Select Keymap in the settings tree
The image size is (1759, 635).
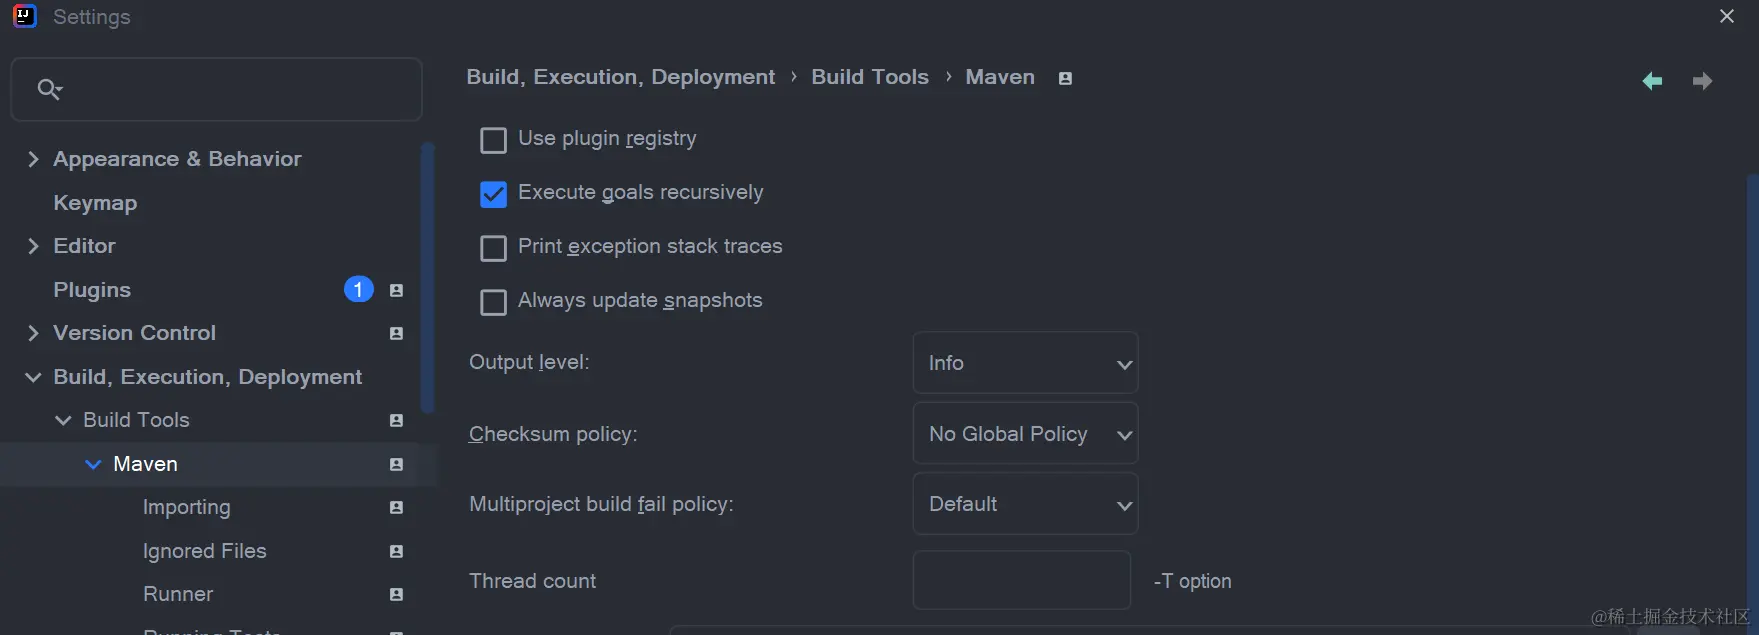coord(95,203)
